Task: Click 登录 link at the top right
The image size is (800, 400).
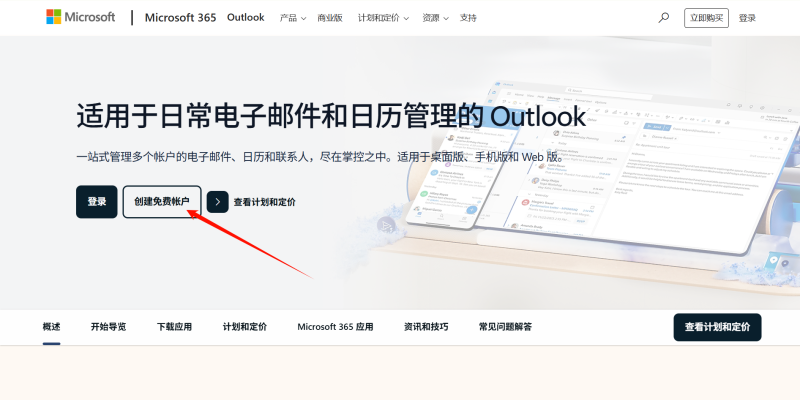Action: tap(747, 18)
